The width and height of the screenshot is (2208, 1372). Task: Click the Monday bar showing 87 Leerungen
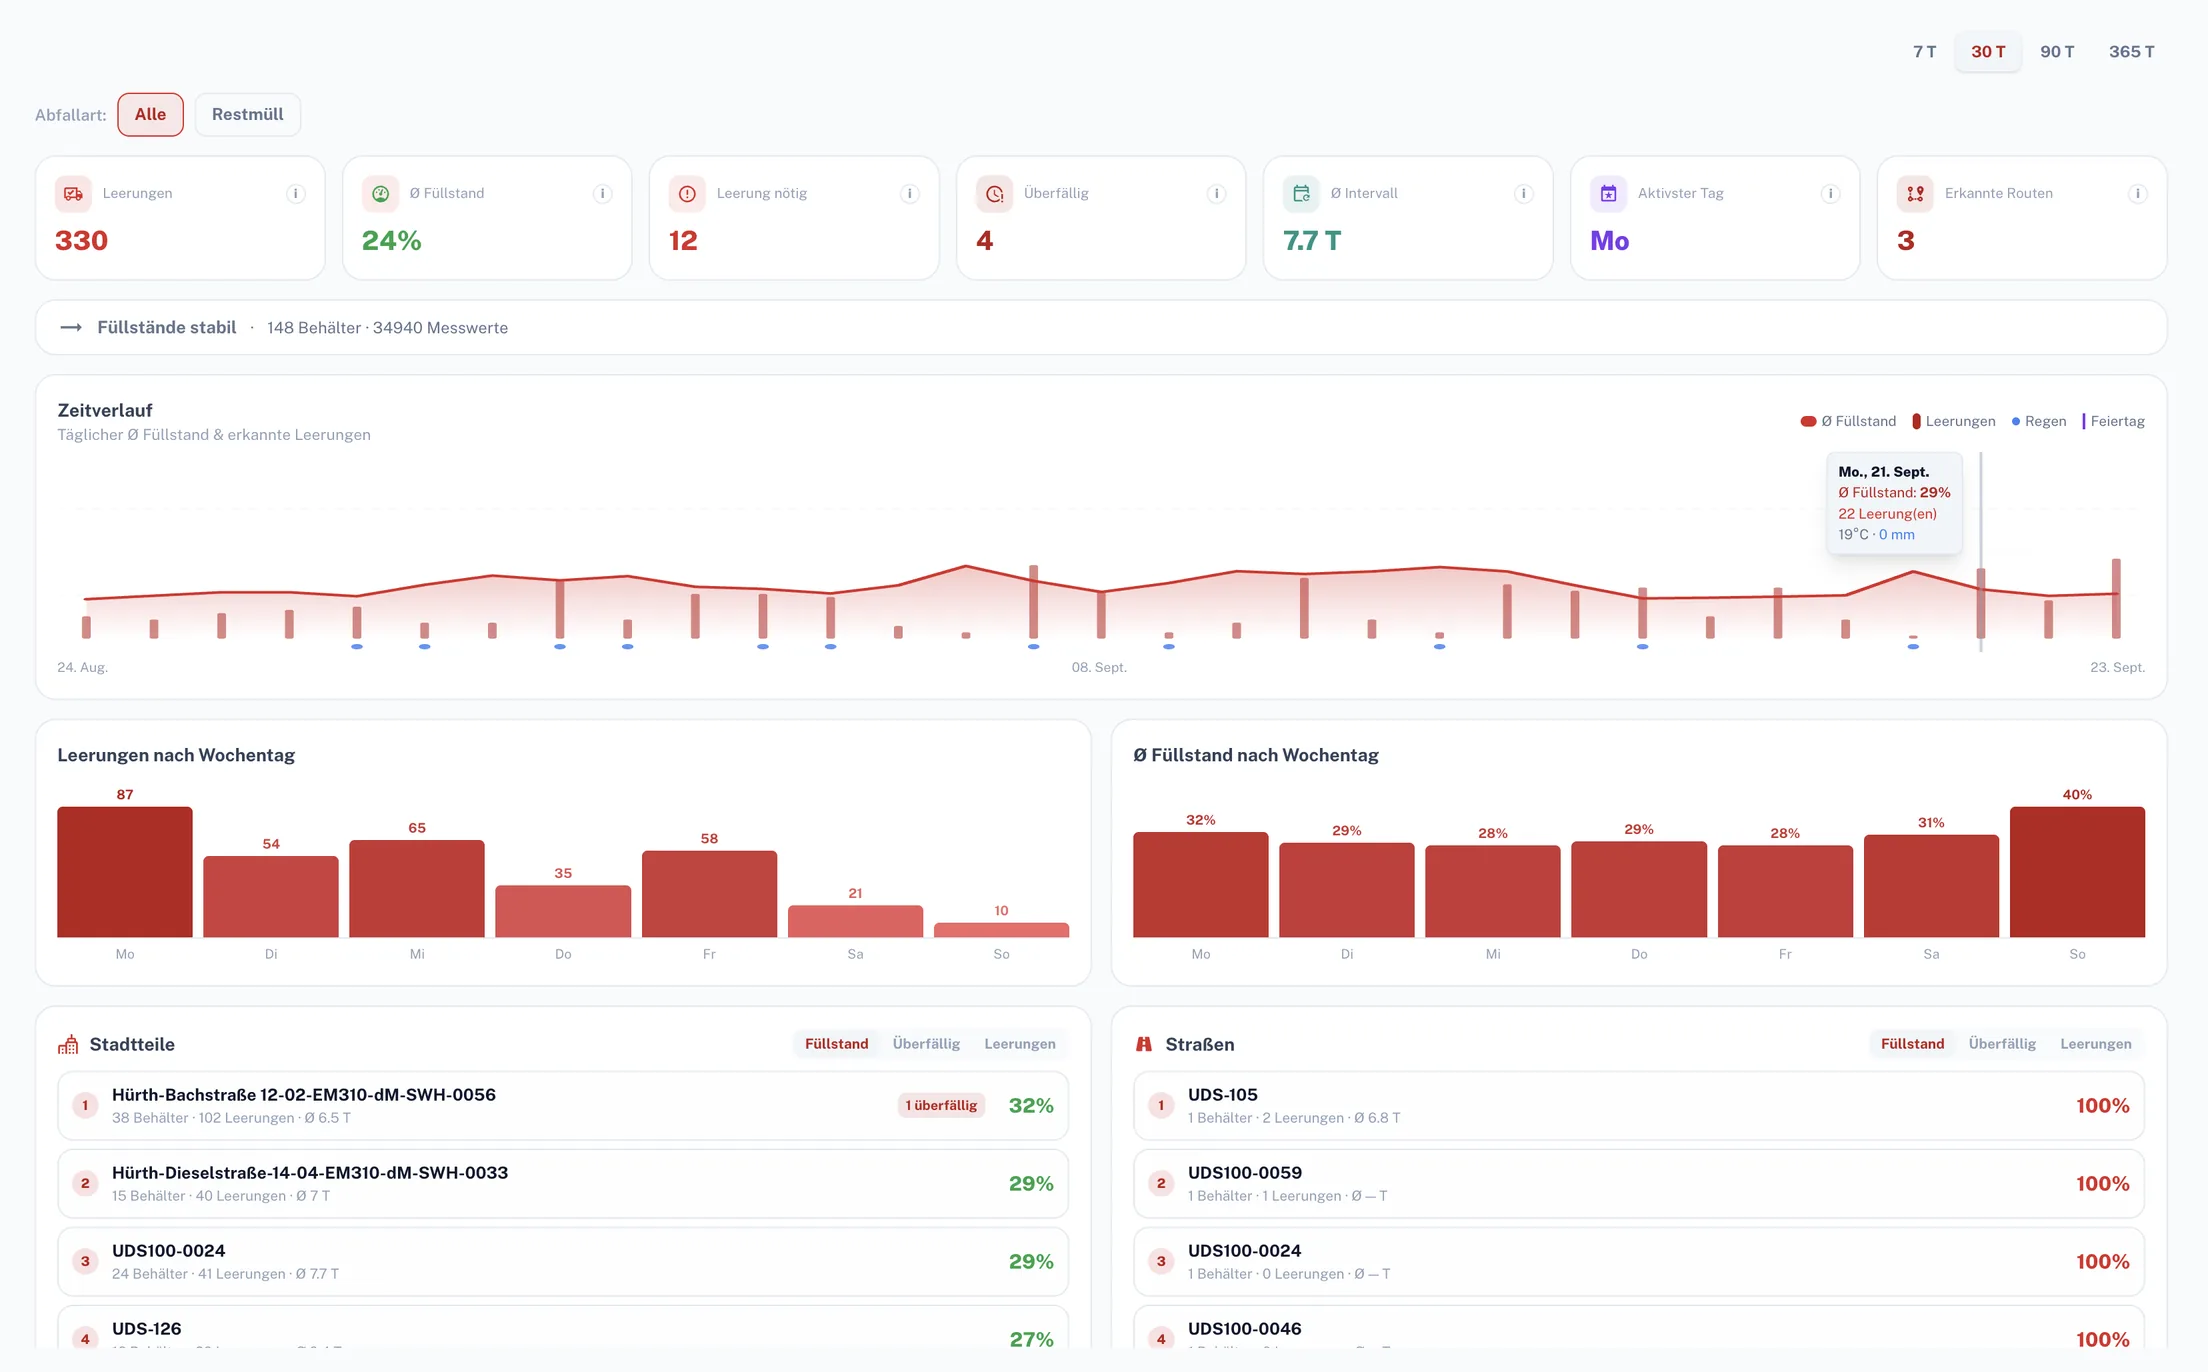click(x=125, y=872)
